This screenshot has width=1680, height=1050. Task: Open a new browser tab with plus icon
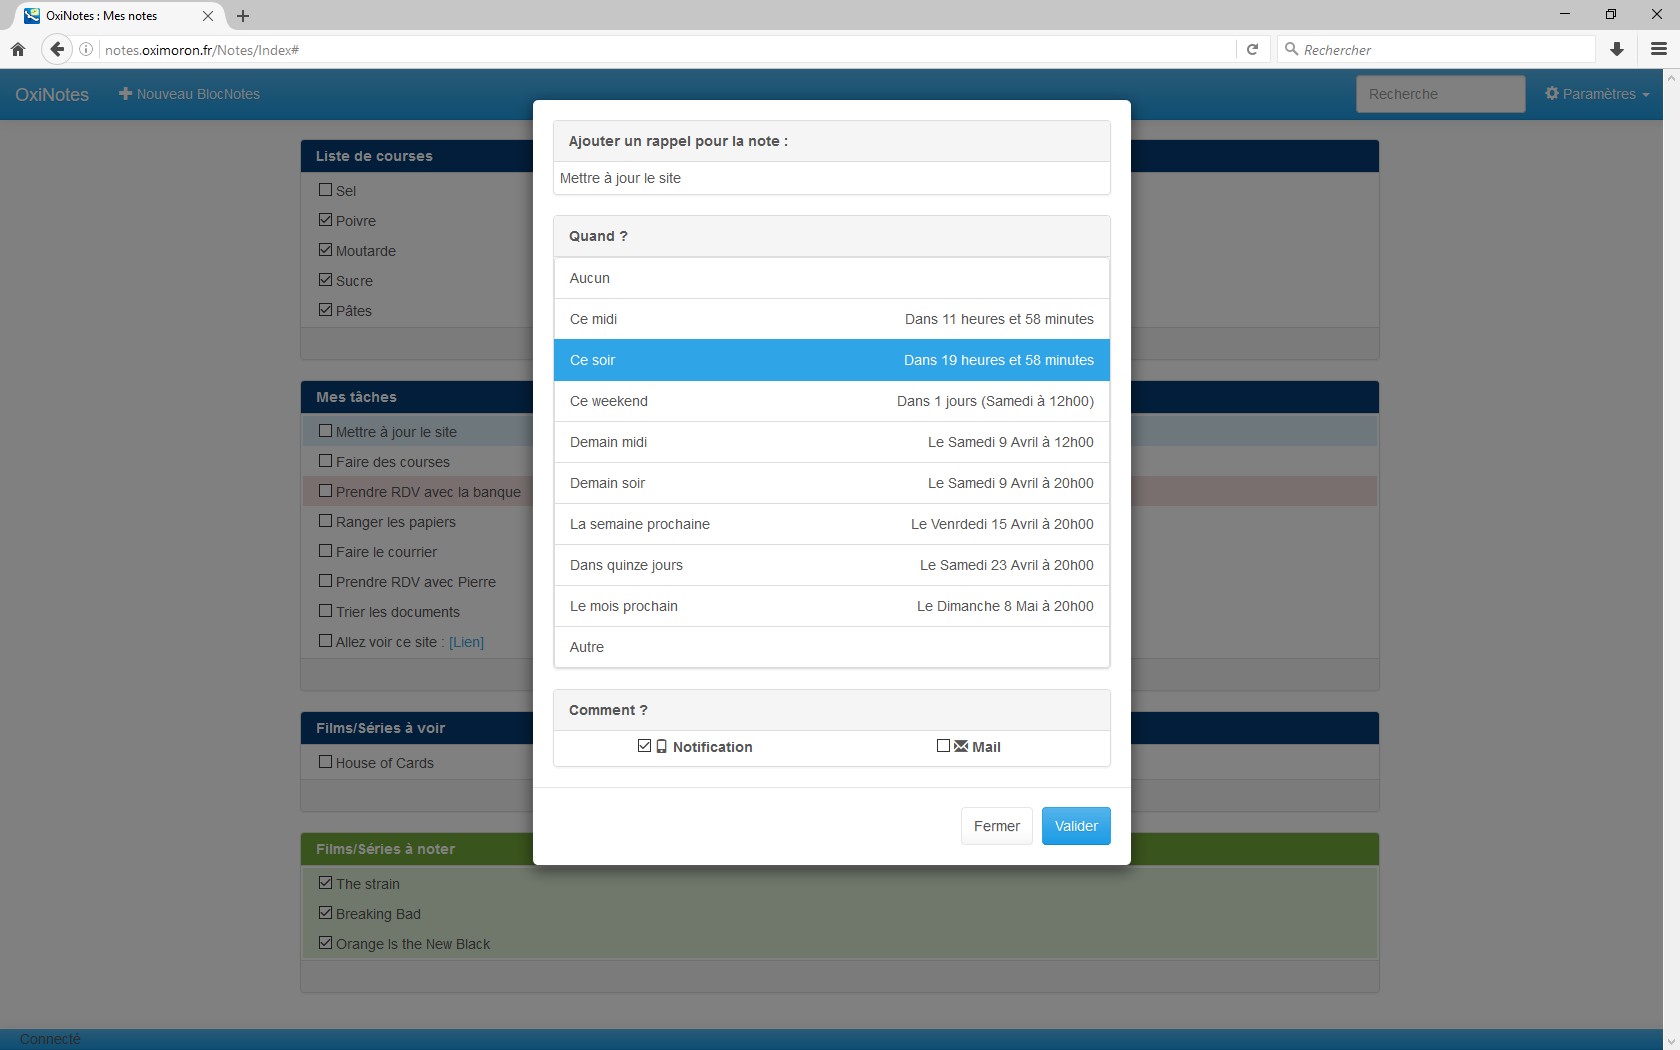(x=243, y=16)
